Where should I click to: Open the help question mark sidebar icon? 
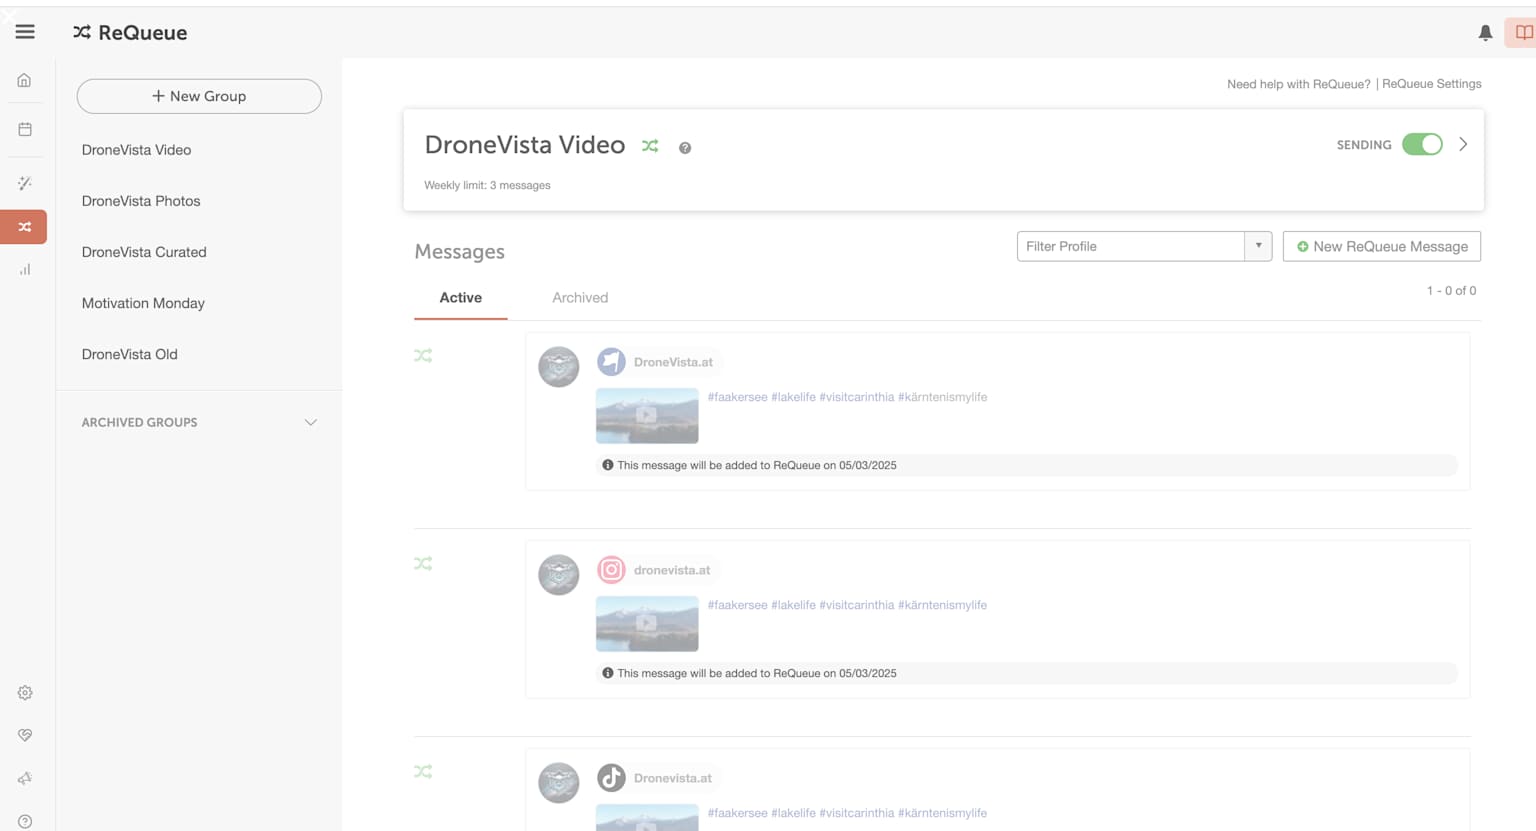point(25,821)
